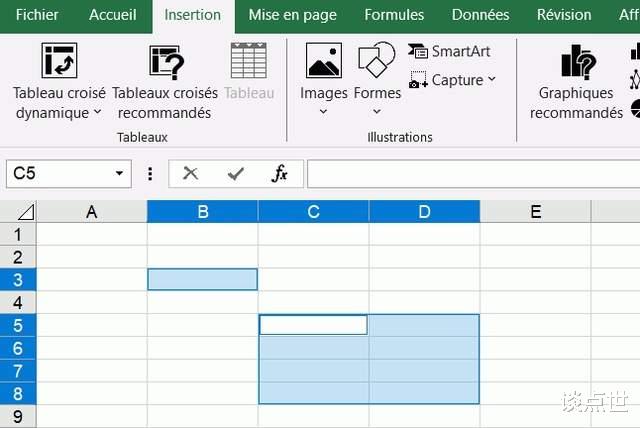
Task: Expand the Name Box dropdown arrow
Action: (x=120, y=174)
